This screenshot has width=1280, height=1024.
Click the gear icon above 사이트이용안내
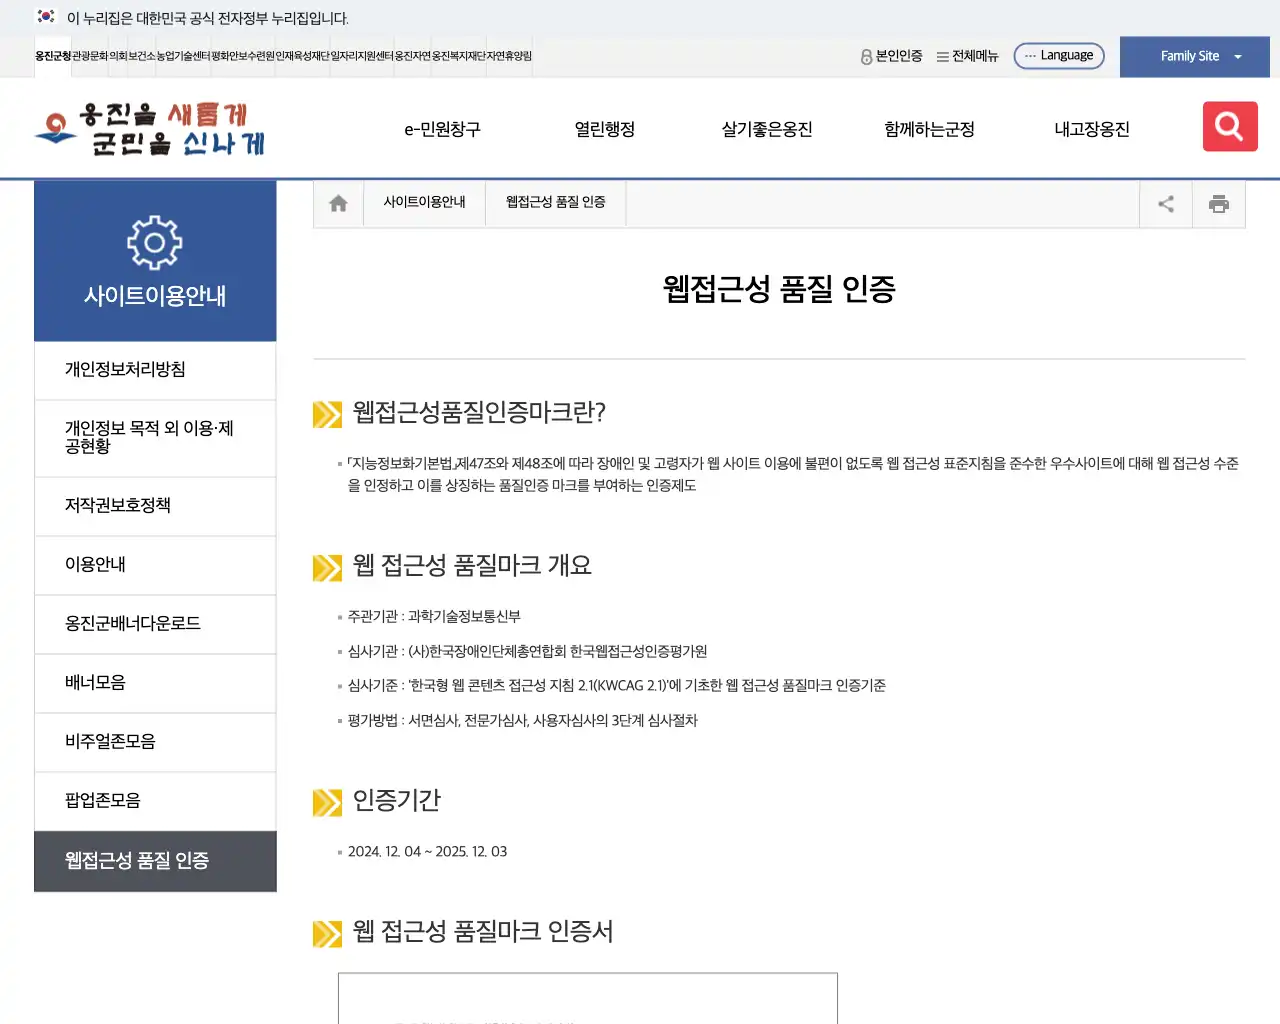tap(155, 241)
